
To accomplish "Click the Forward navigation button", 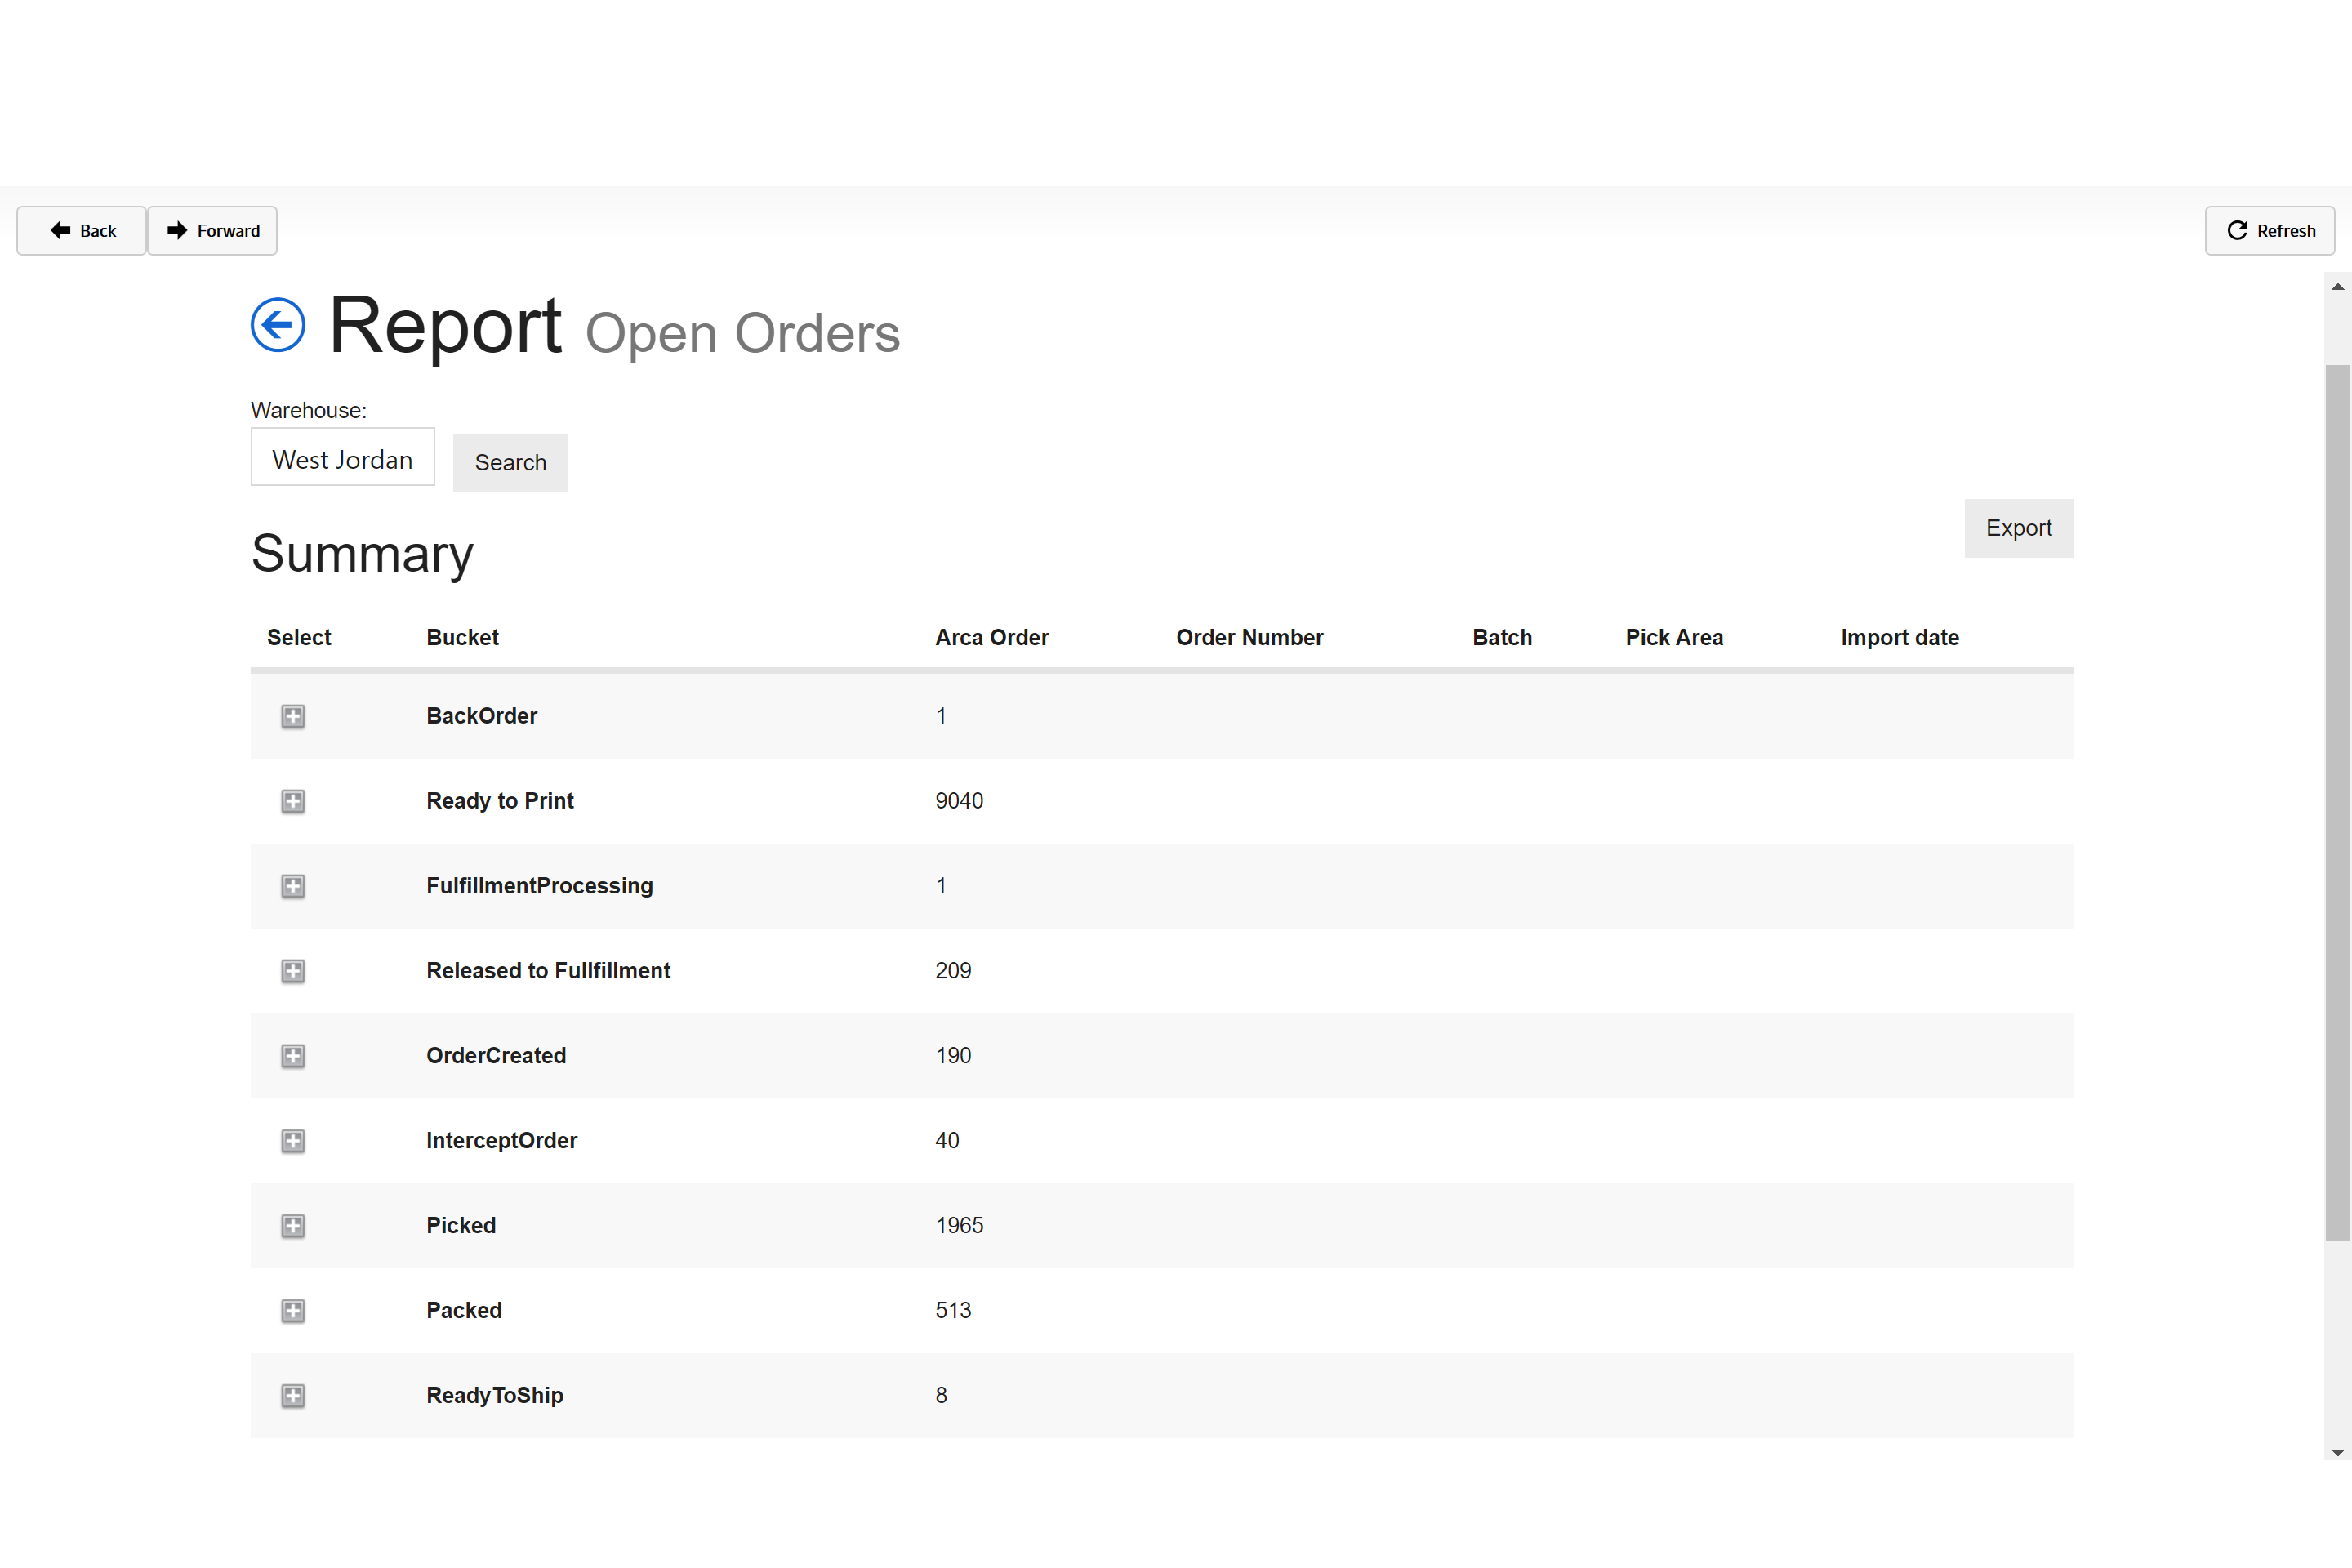I will pyautogui.click(x=212, y=231).
